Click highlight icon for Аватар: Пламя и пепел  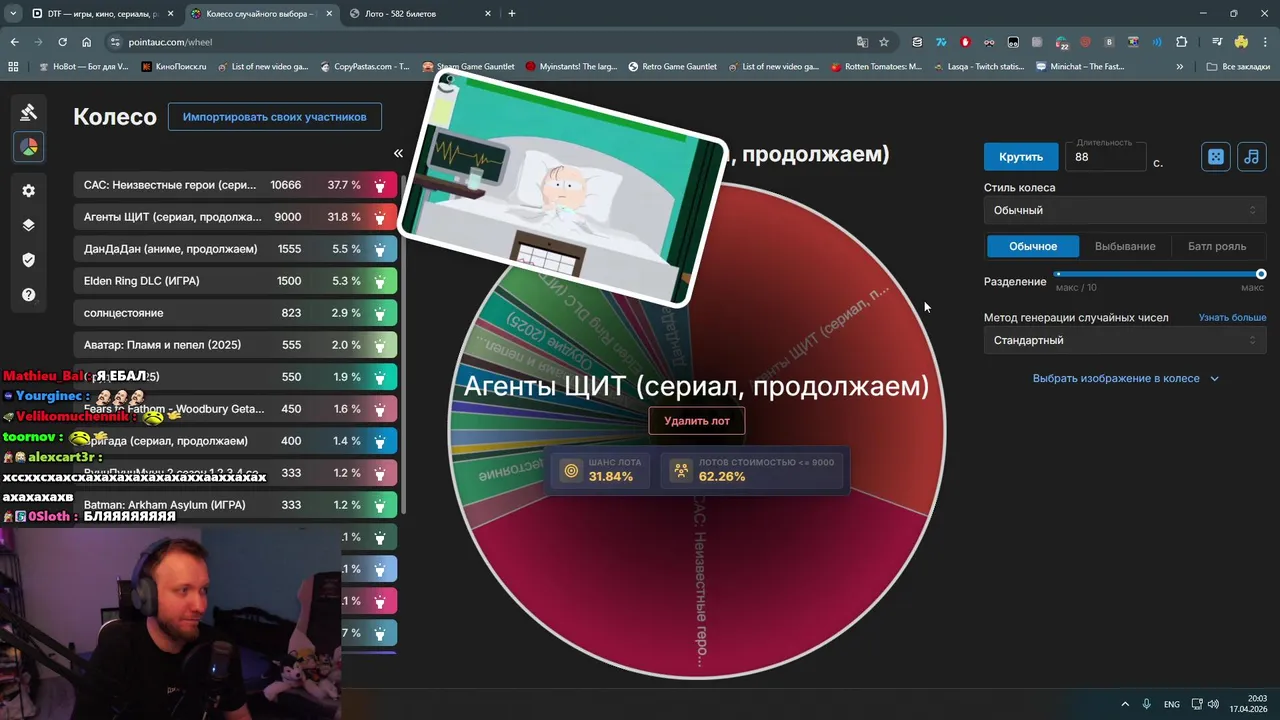[380, 345]
